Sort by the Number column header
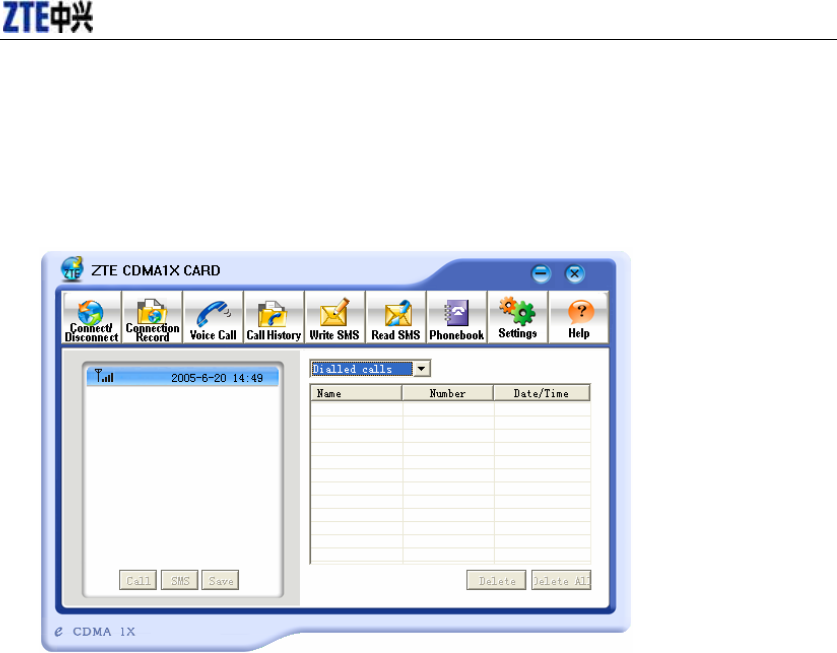This screenshot has width=837, height=653. coord(447,393)
